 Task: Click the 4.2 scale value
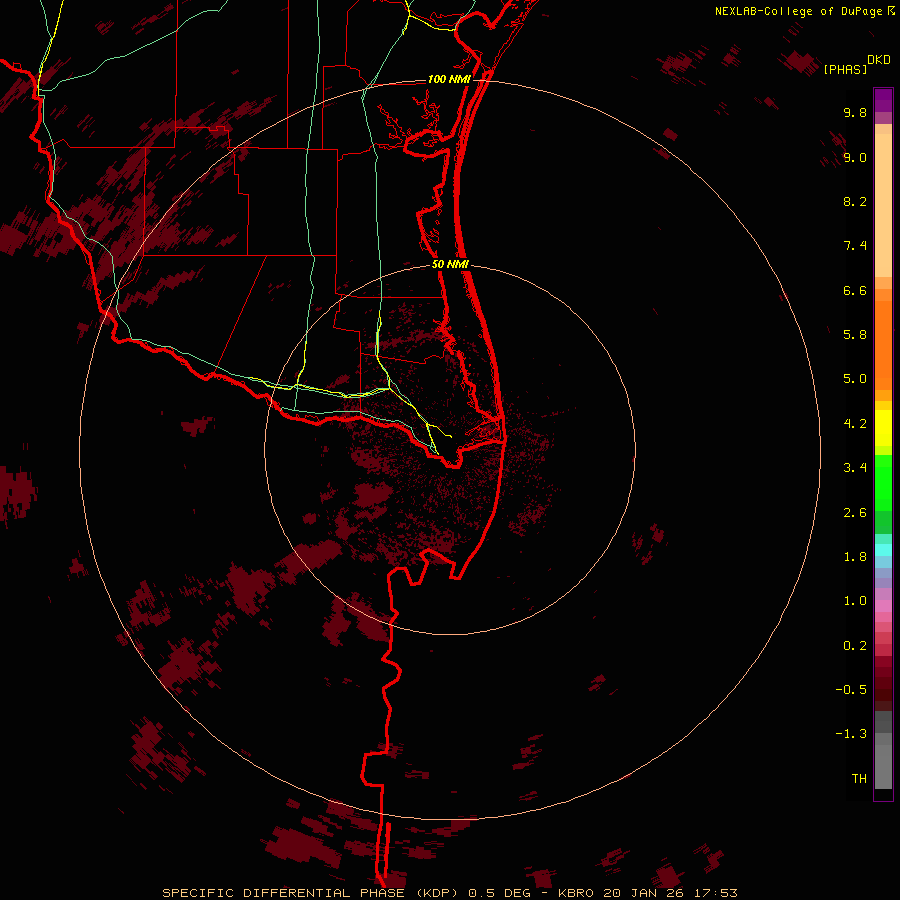click(855, 424)
